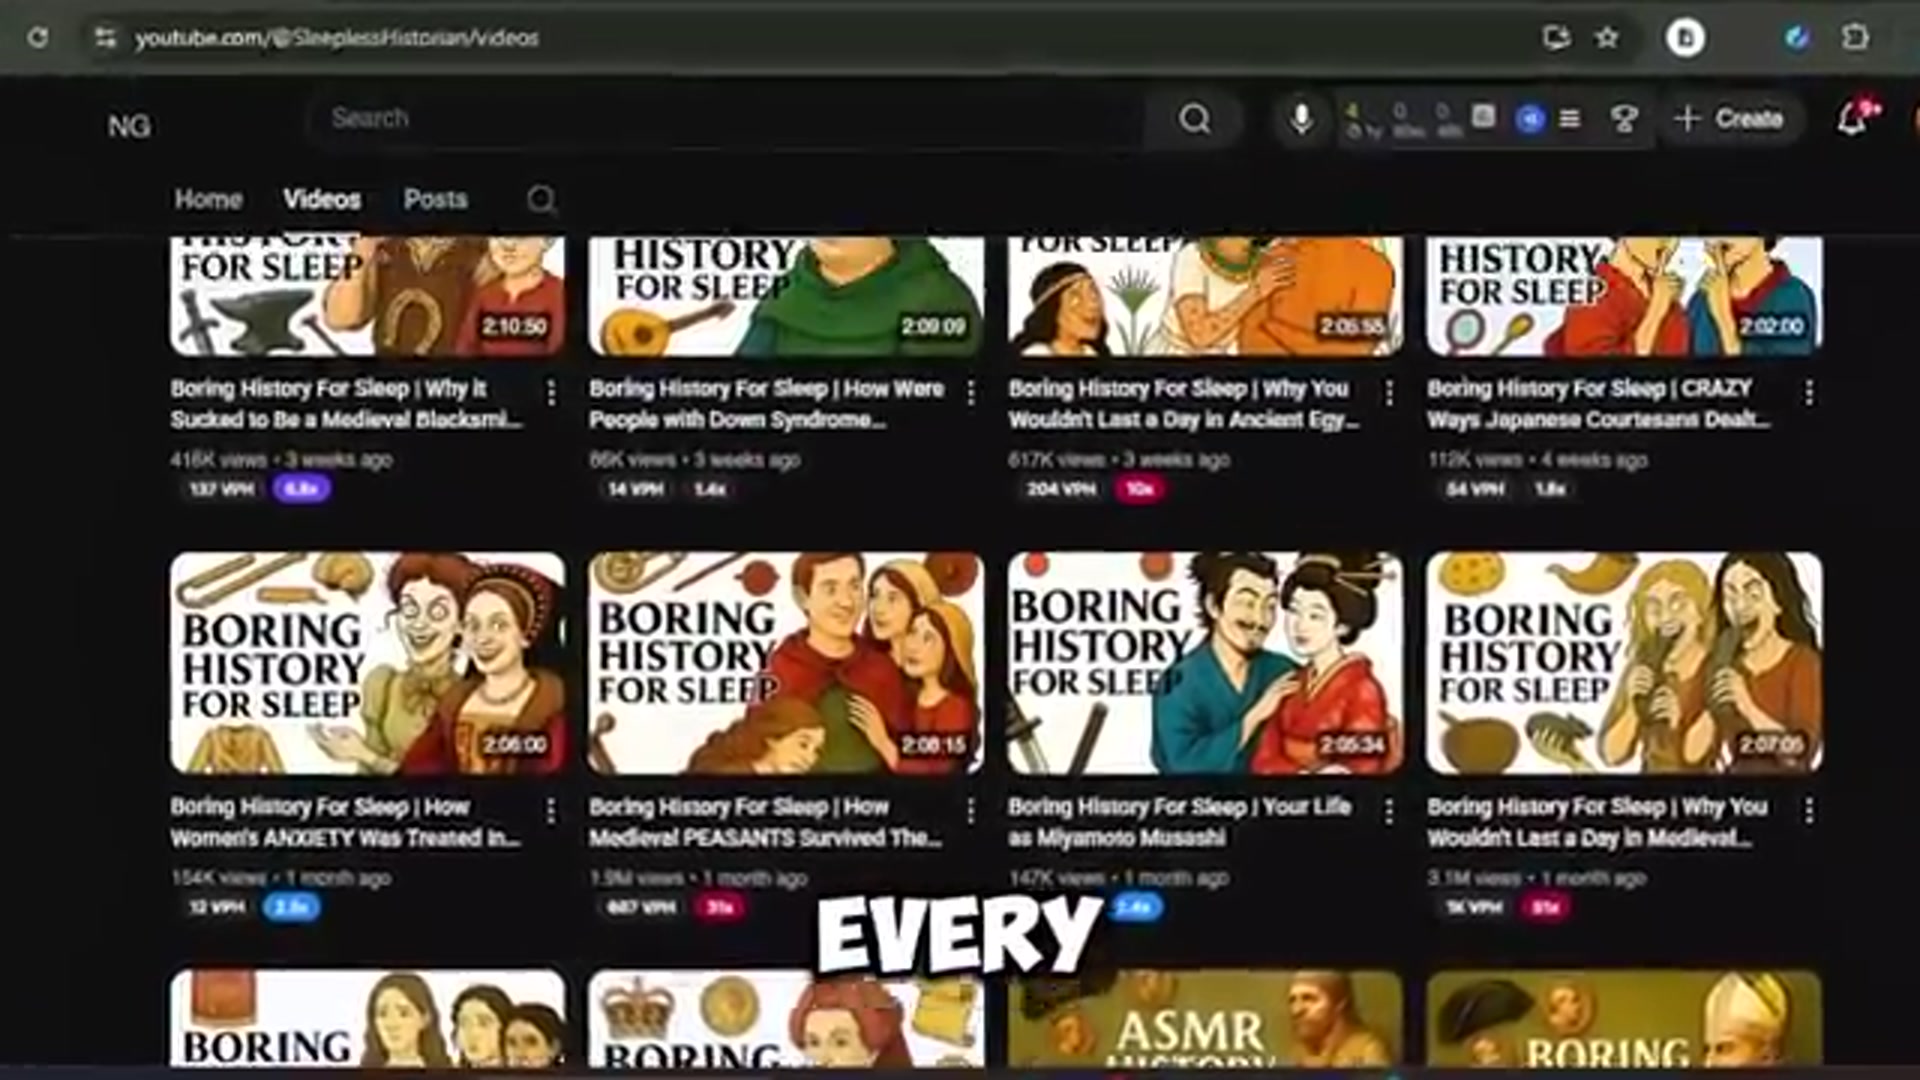This screenshot has height=1080, width=1920.
Task: Click title 'How Were People with Down Syndrome...'
Action: 766,403
